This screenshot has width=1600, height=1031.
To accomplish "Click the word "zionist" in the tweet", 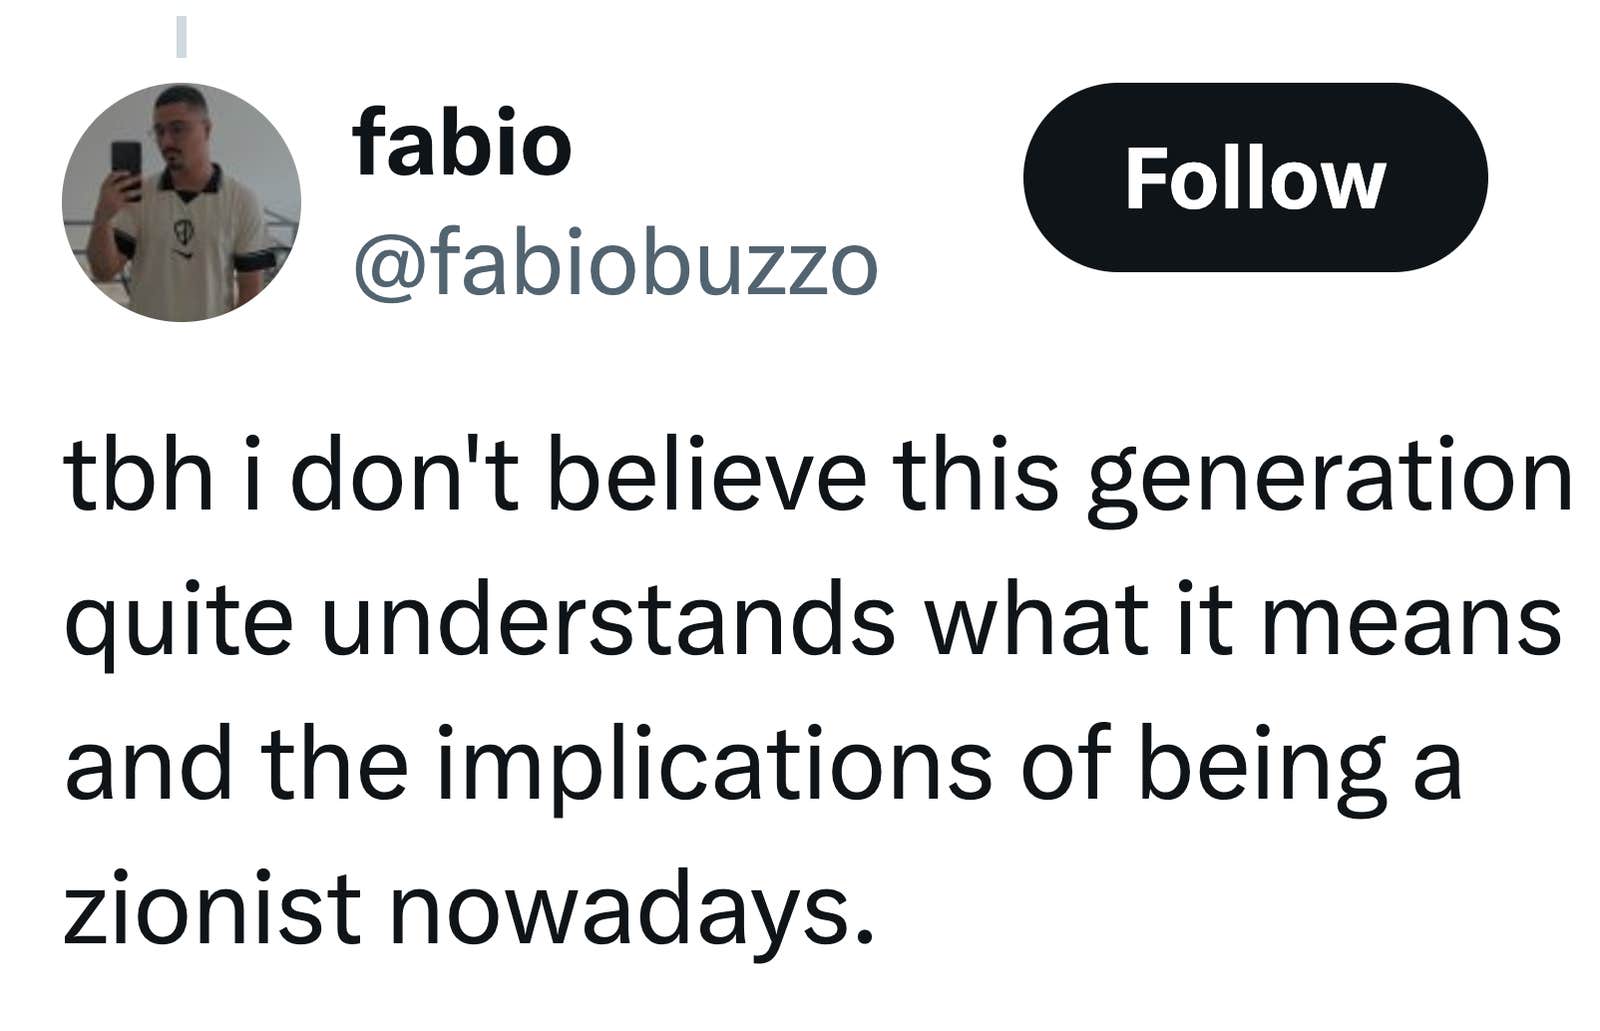I will (211, 910).
